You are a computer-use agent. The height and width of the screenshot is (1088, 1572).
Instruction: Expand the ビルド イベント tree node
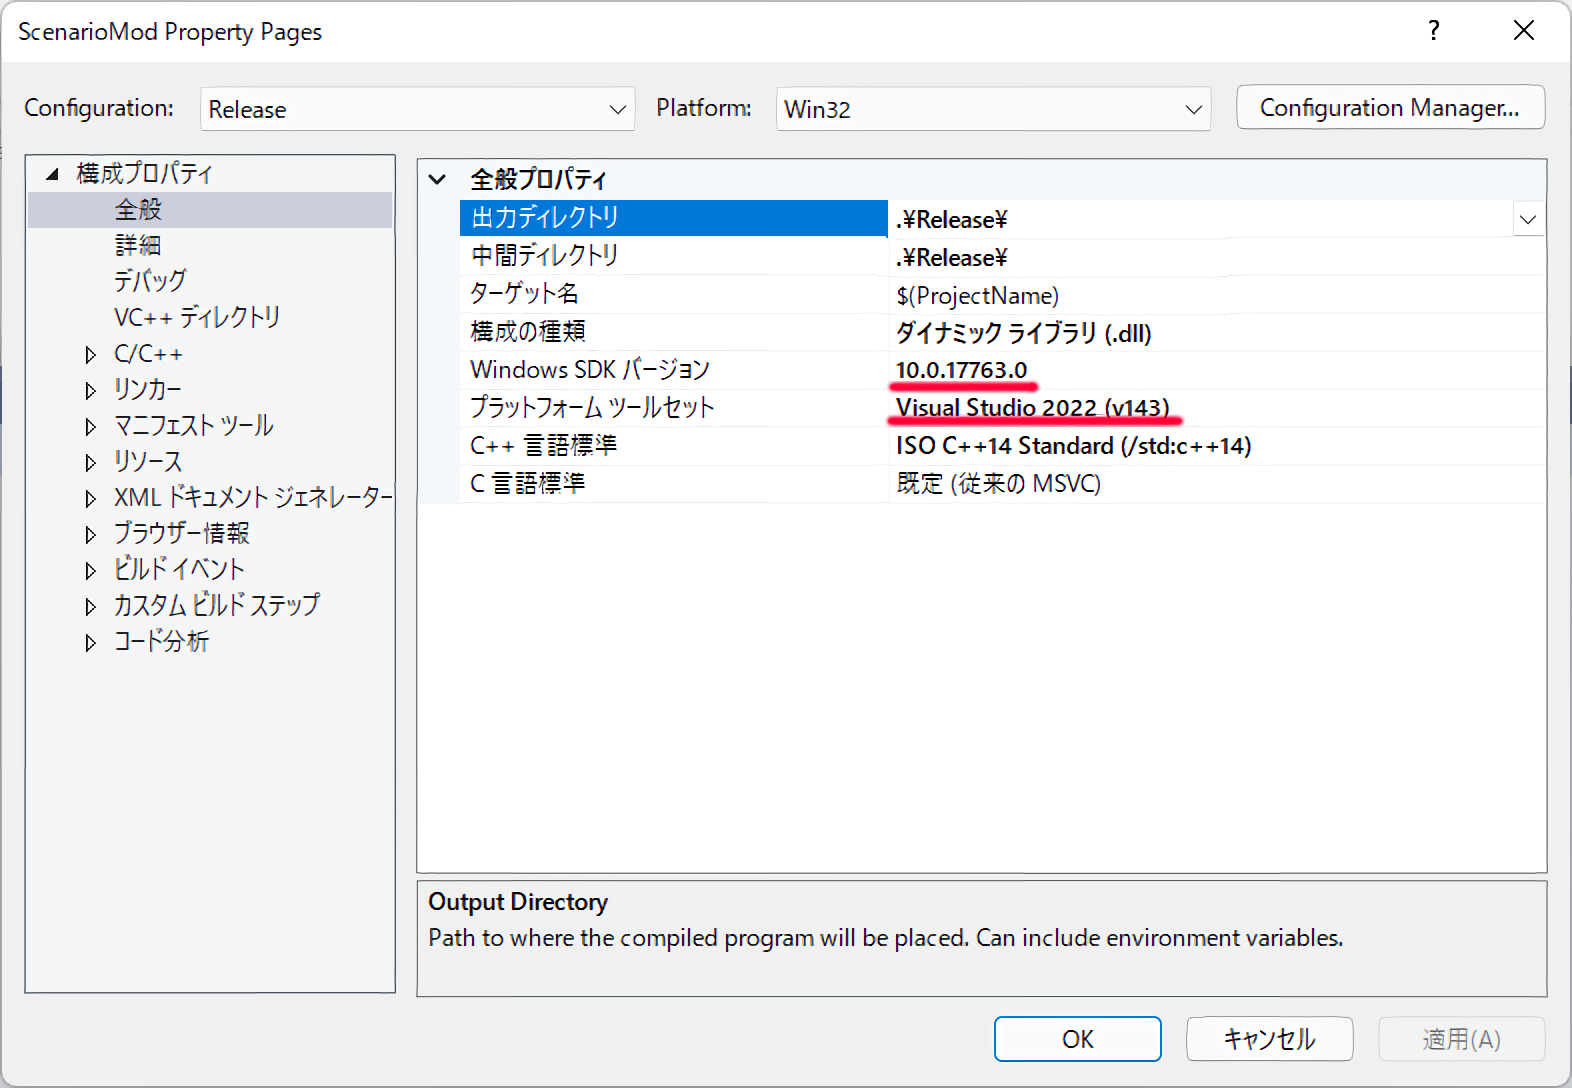(x=91, y=571)
